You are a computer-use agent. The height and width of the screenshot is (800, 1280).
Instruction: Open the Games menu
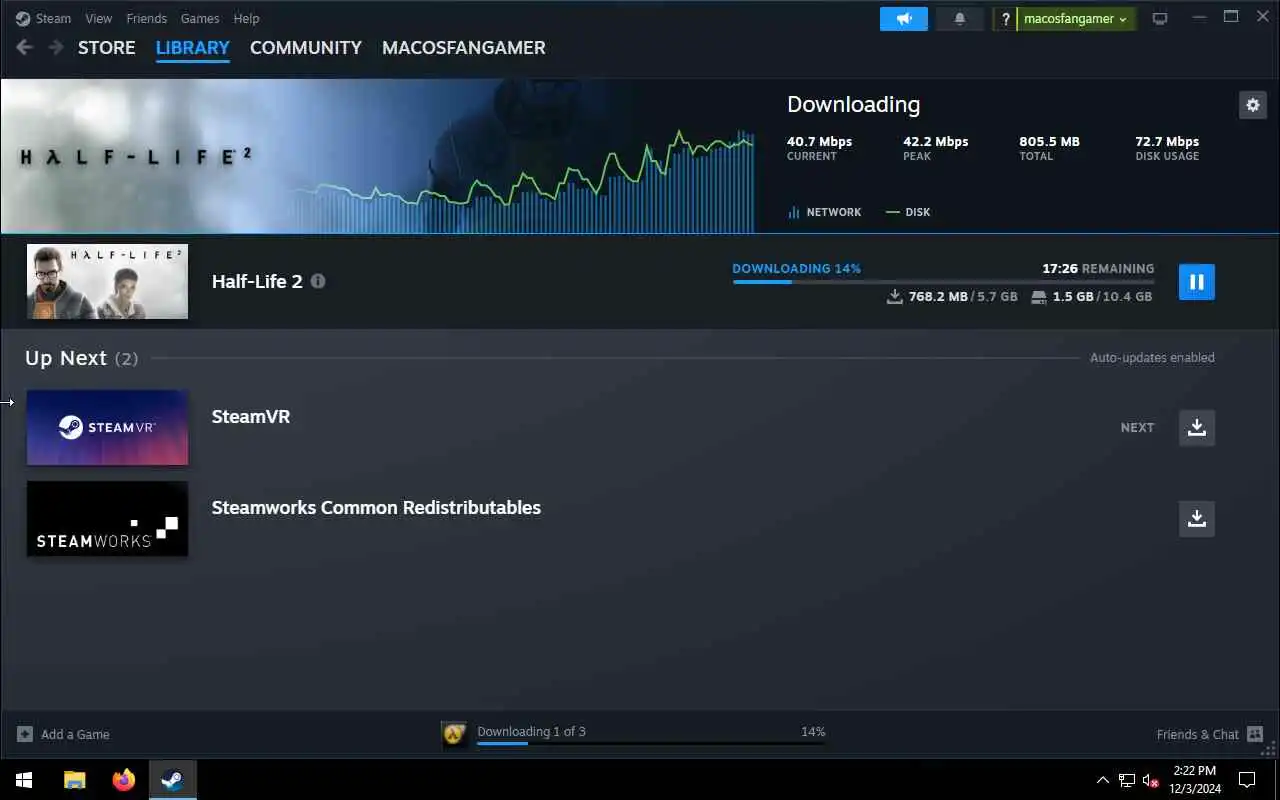click(x=200, y=18)
